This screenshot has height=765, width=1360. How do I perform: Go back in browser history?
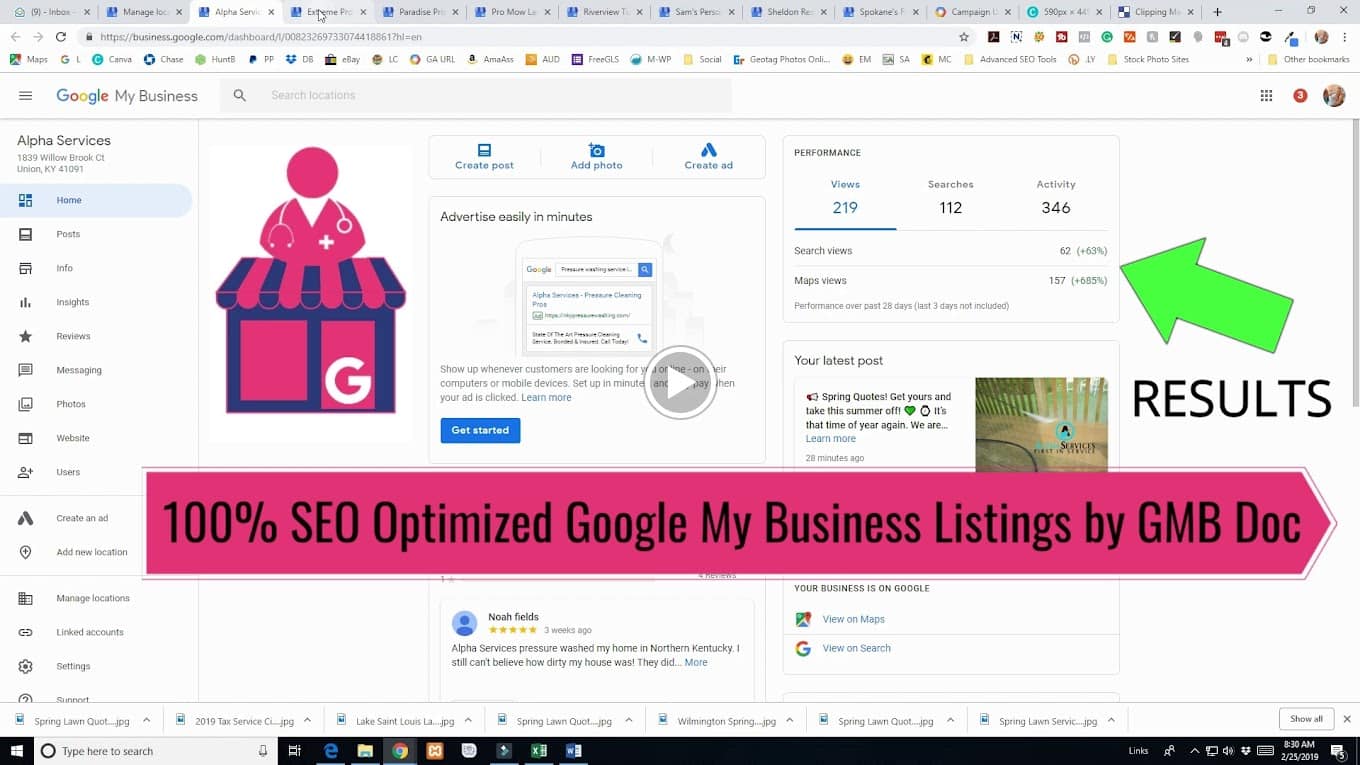coord(15,37)
